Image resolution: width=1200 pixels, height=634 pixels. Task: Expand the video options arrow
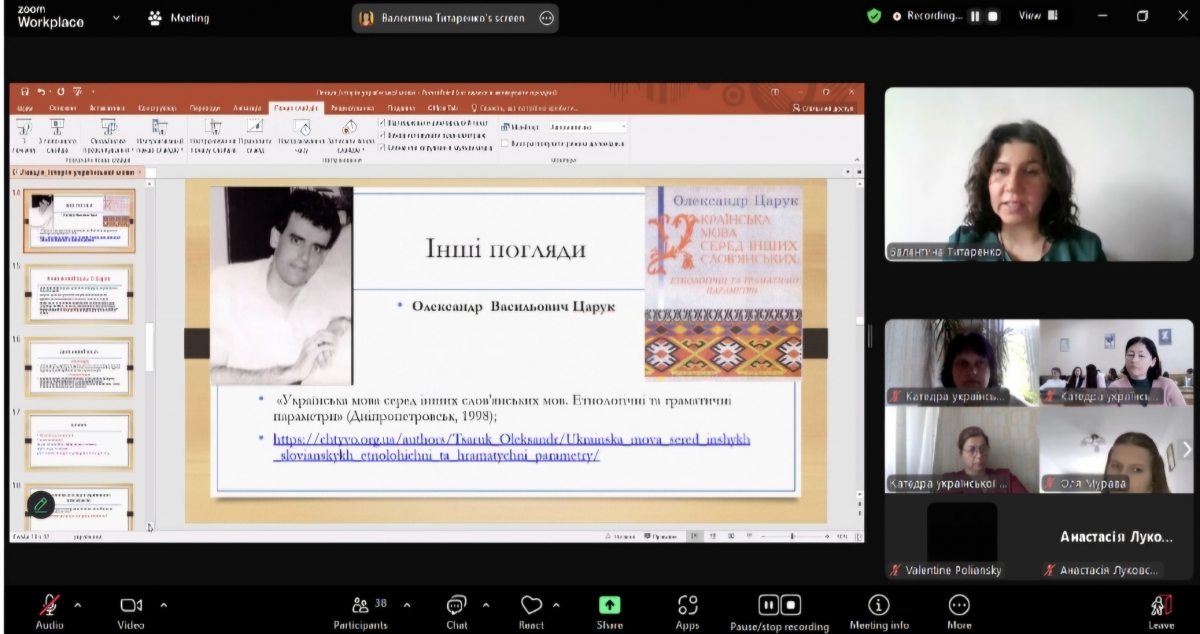point(164,605)
